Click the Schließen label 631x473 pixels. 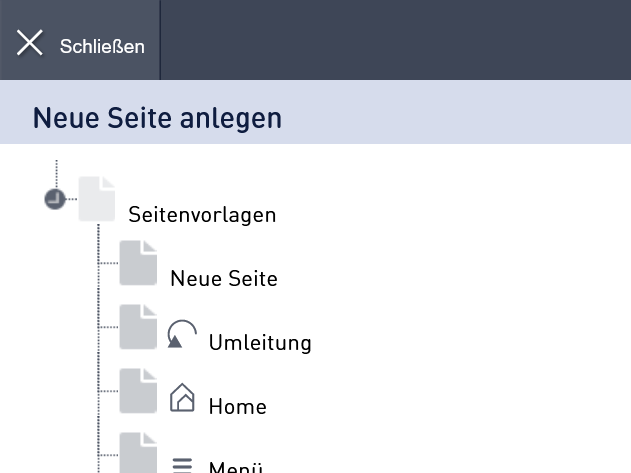(102, 46)
